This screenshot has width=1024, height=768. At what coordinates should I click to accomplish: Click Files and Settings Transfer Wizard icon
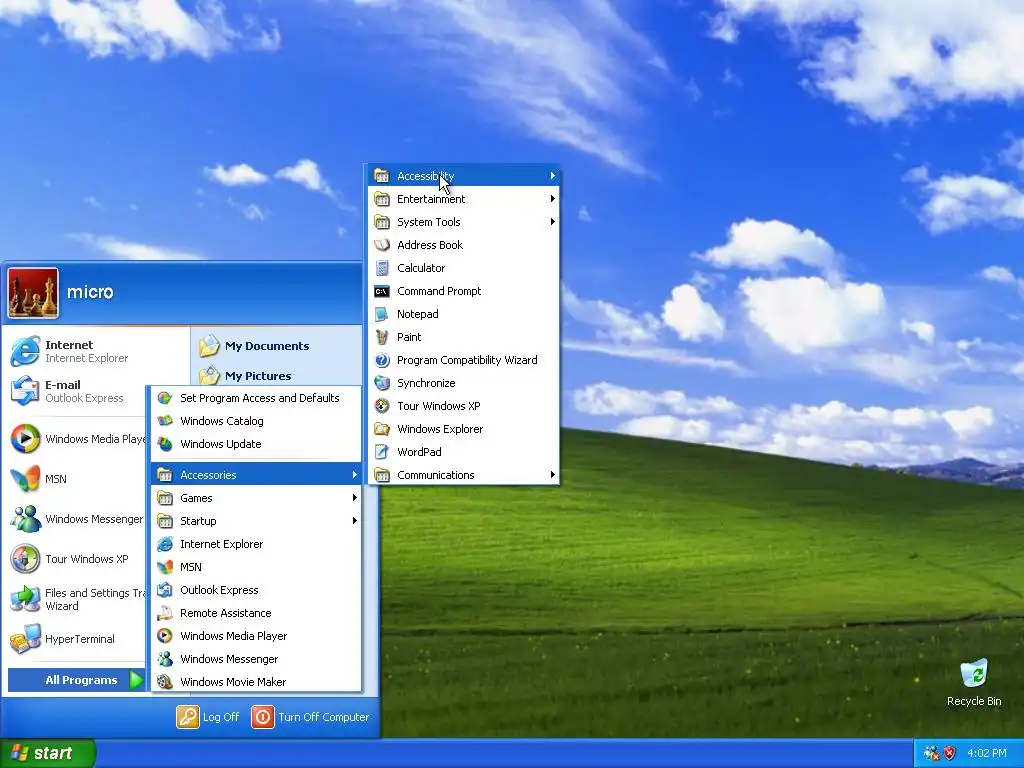click(25, 599)
